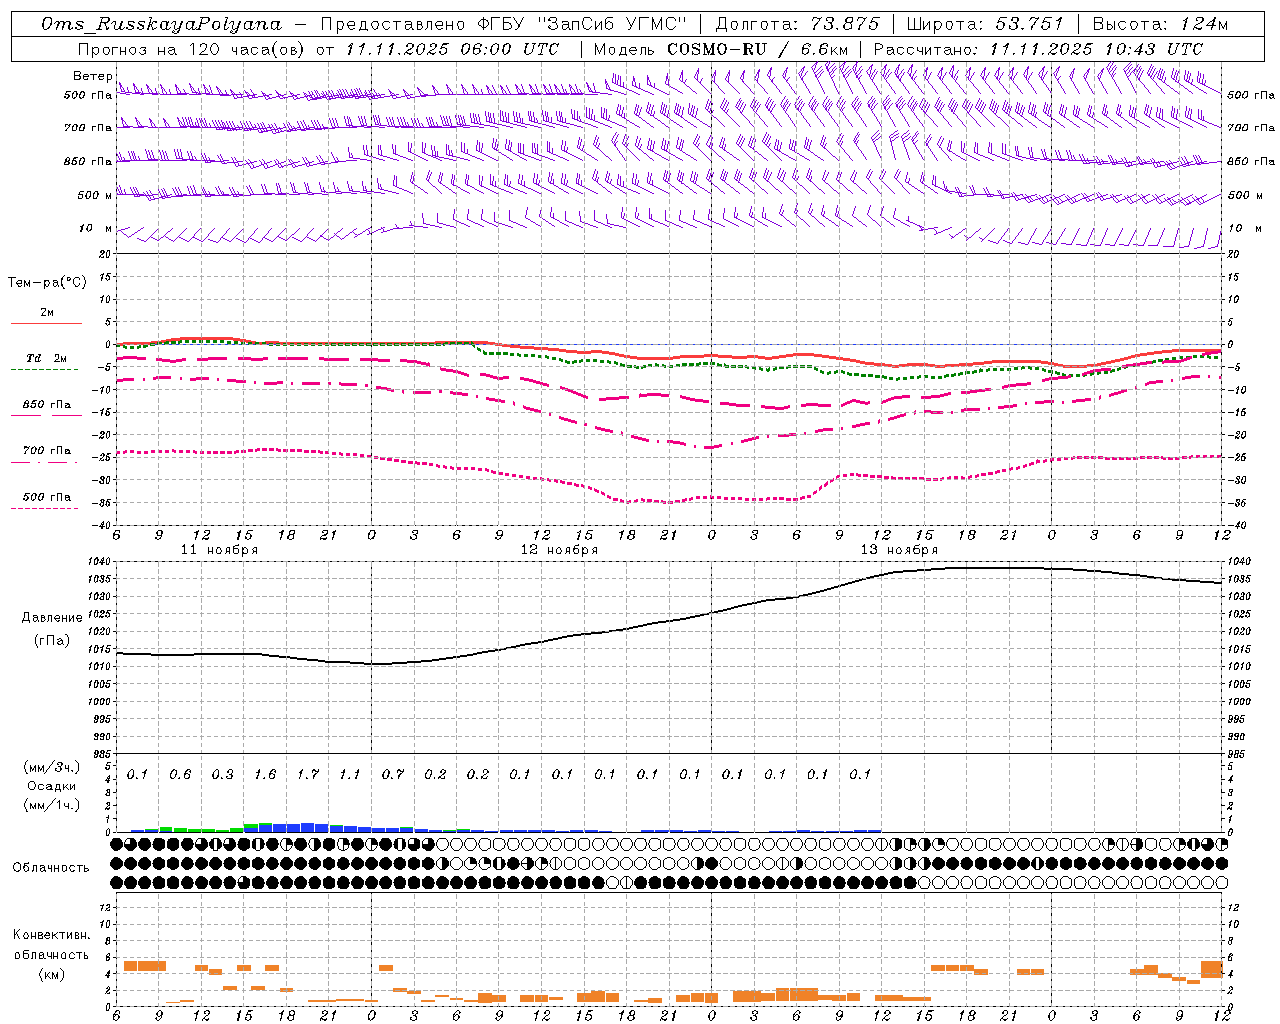Click the 'Тем-ра(°C)' temperature label
The height and width of the screenshot is (1024, 1280).
tap(47, 282)
